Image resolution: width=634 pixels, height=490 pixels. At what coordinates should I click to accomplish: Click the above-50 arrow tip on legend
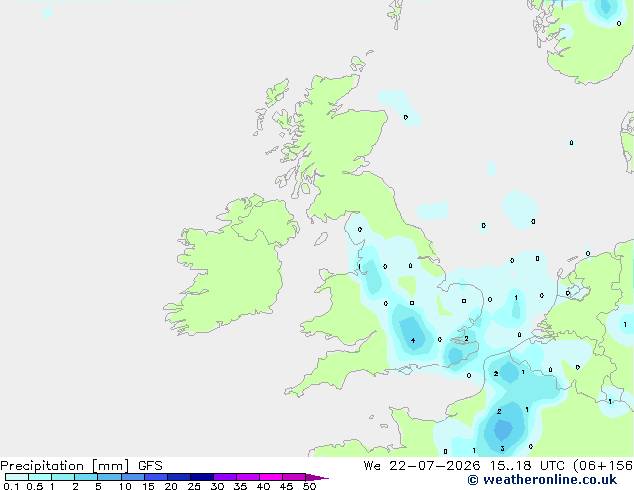click(317, 477)
